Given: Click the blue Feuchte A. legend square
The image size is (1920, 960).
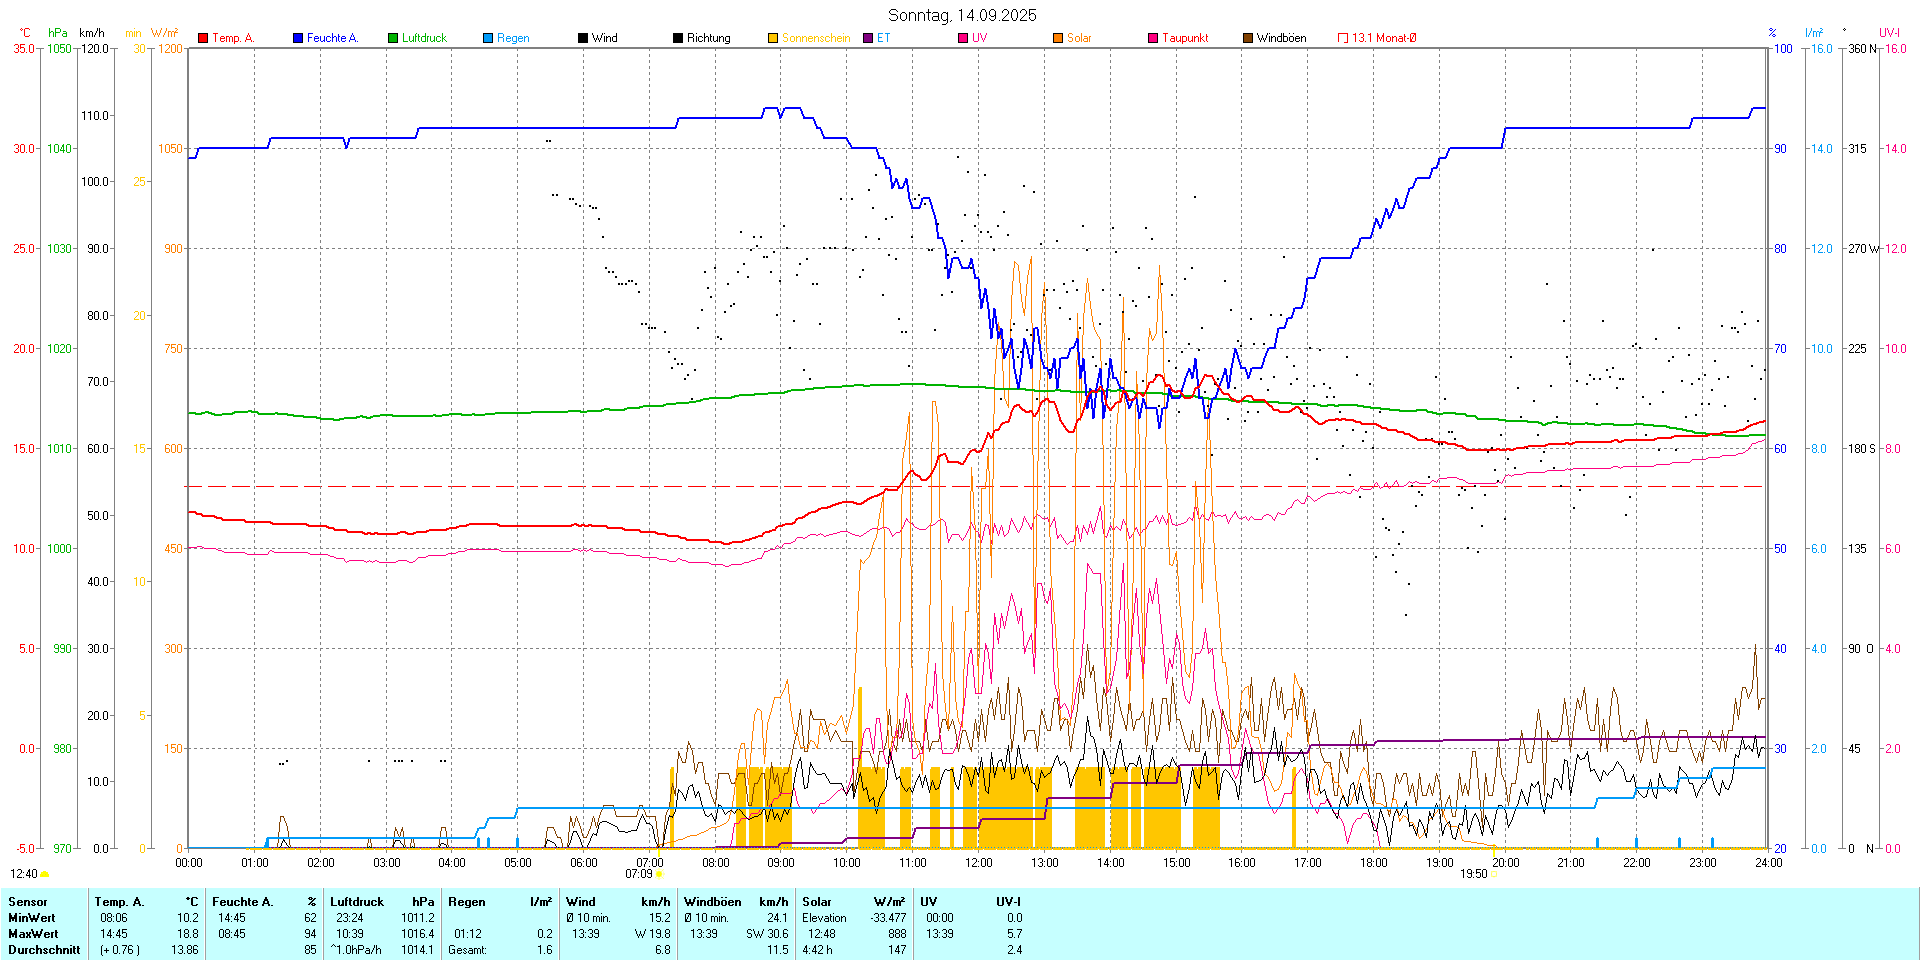Looking at the screenshot, I should [x=298, y=38].
